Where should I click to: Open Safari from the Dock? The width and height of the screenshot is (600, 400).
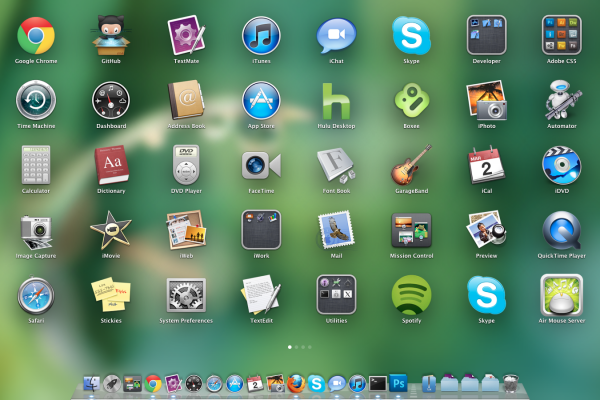coord(214,384)
